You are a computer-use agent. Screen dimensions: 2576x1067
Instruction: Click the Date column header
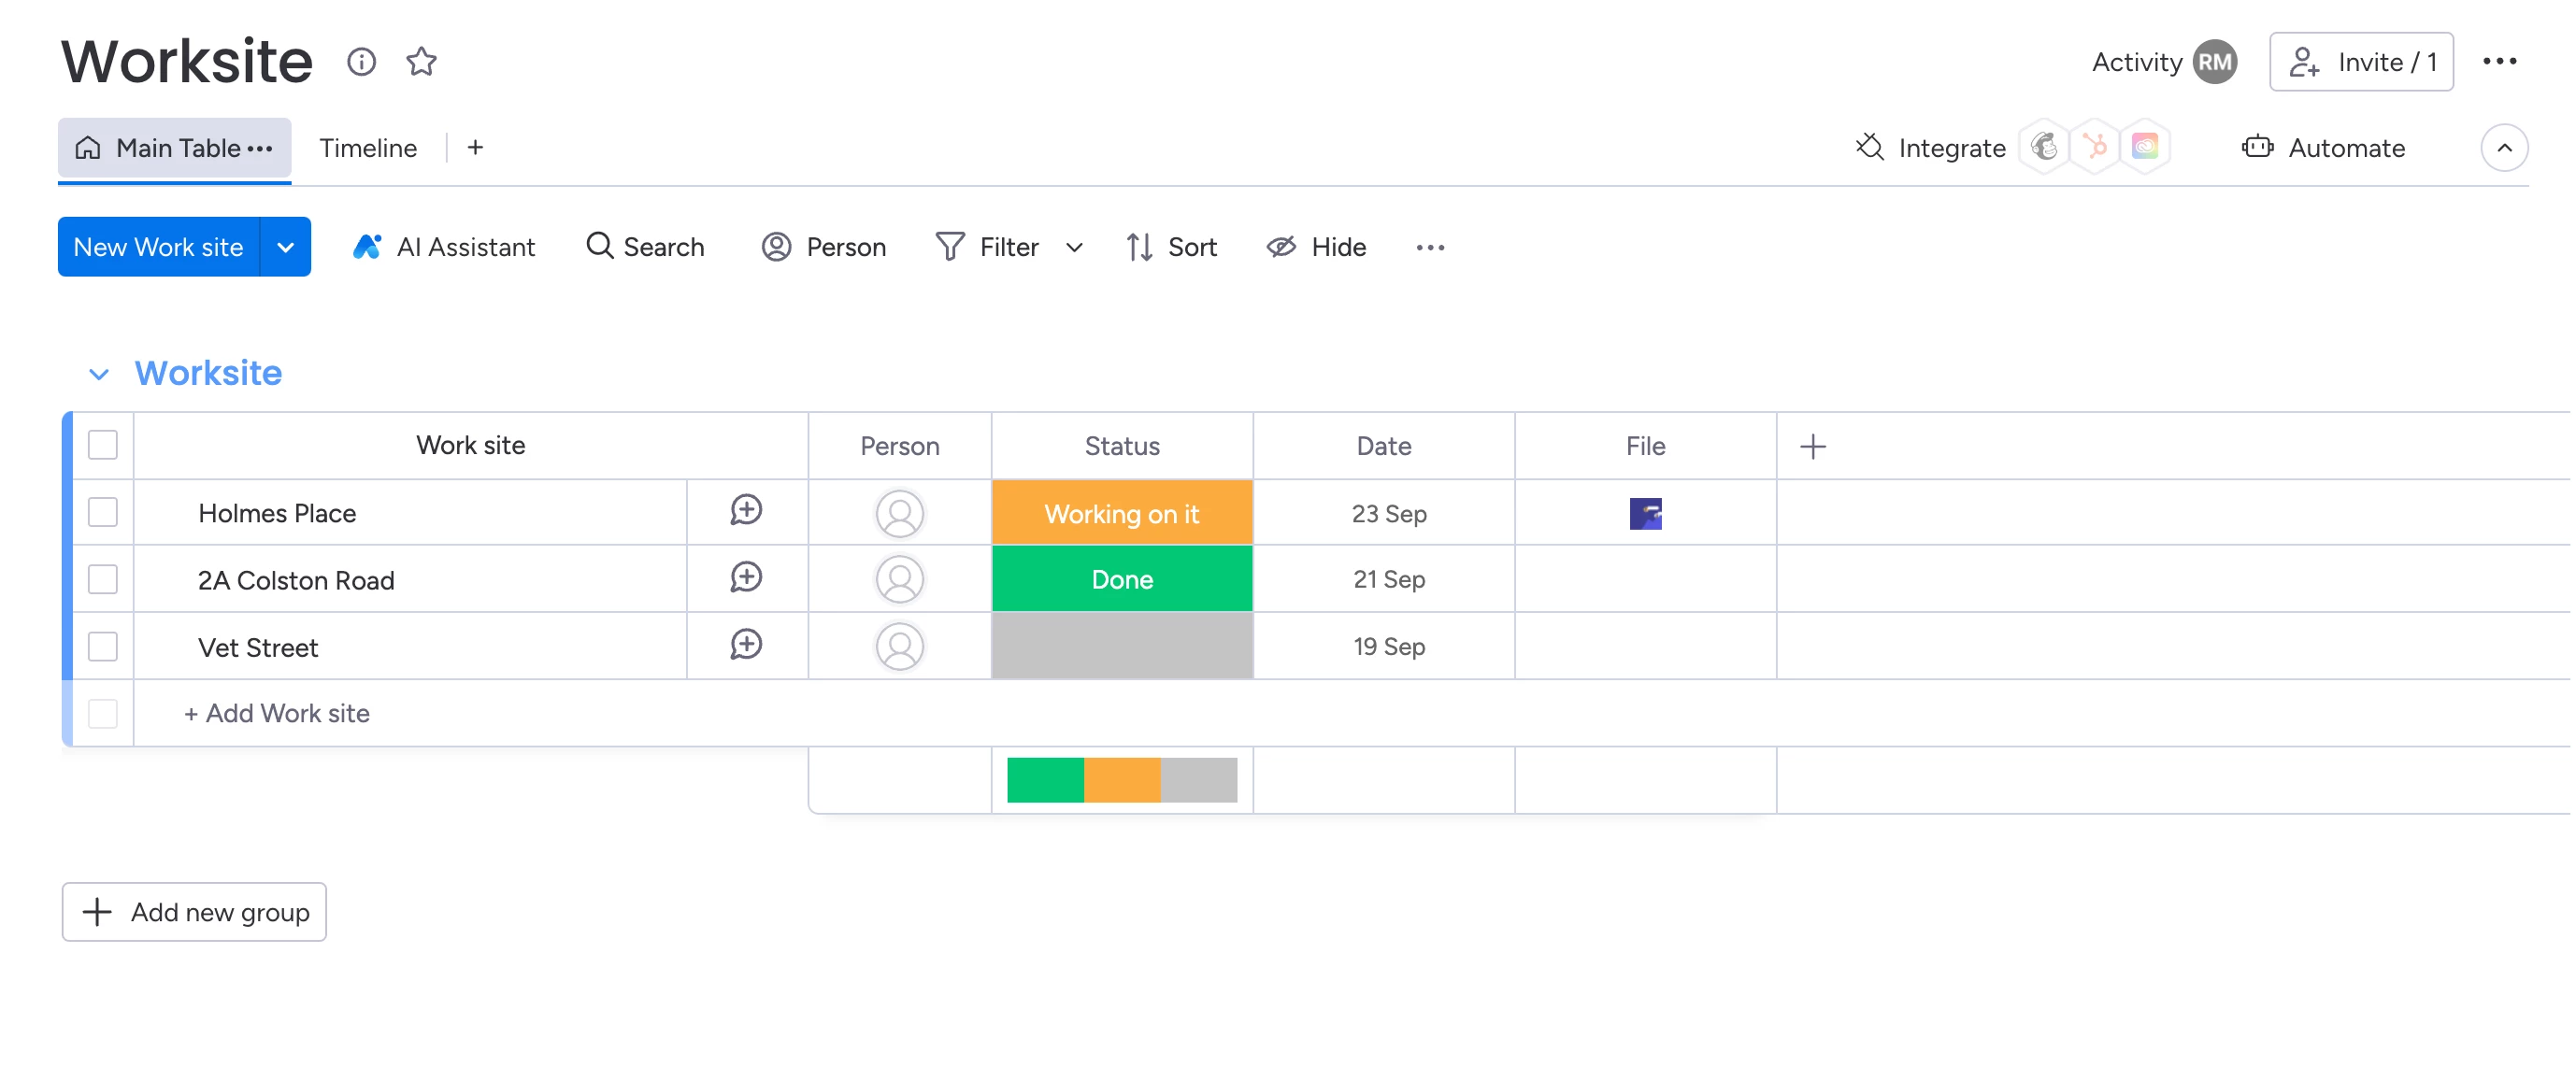pyautogui.click(x=1384, y=446)
